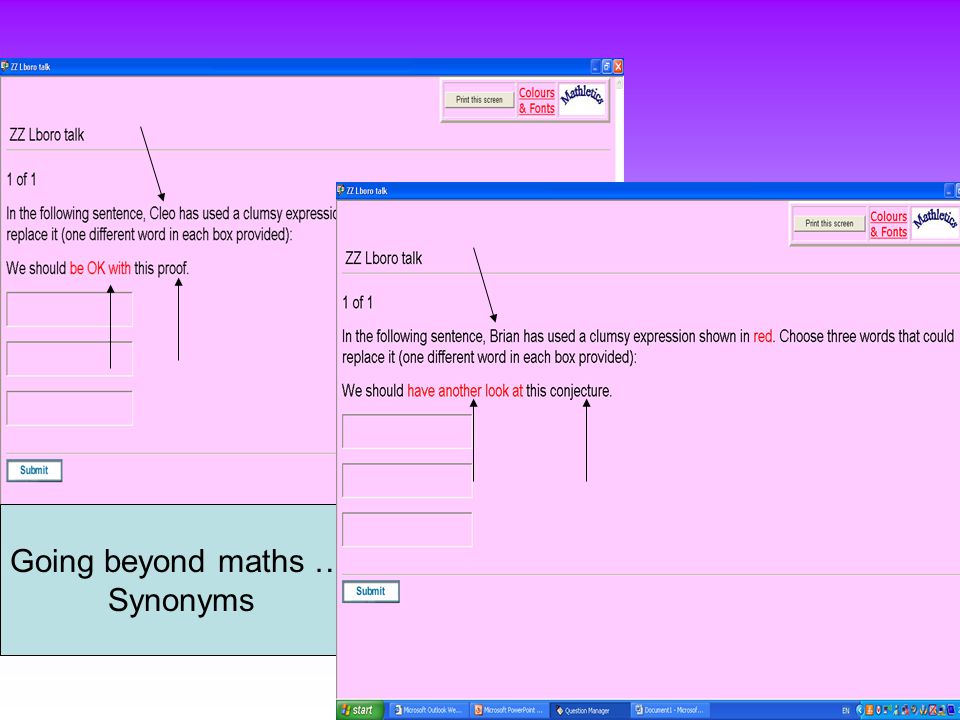Click the bottom answer box in the Brian window
Image resolution: width=960 pixels, height=720 pixels.
tap(407, 530)
